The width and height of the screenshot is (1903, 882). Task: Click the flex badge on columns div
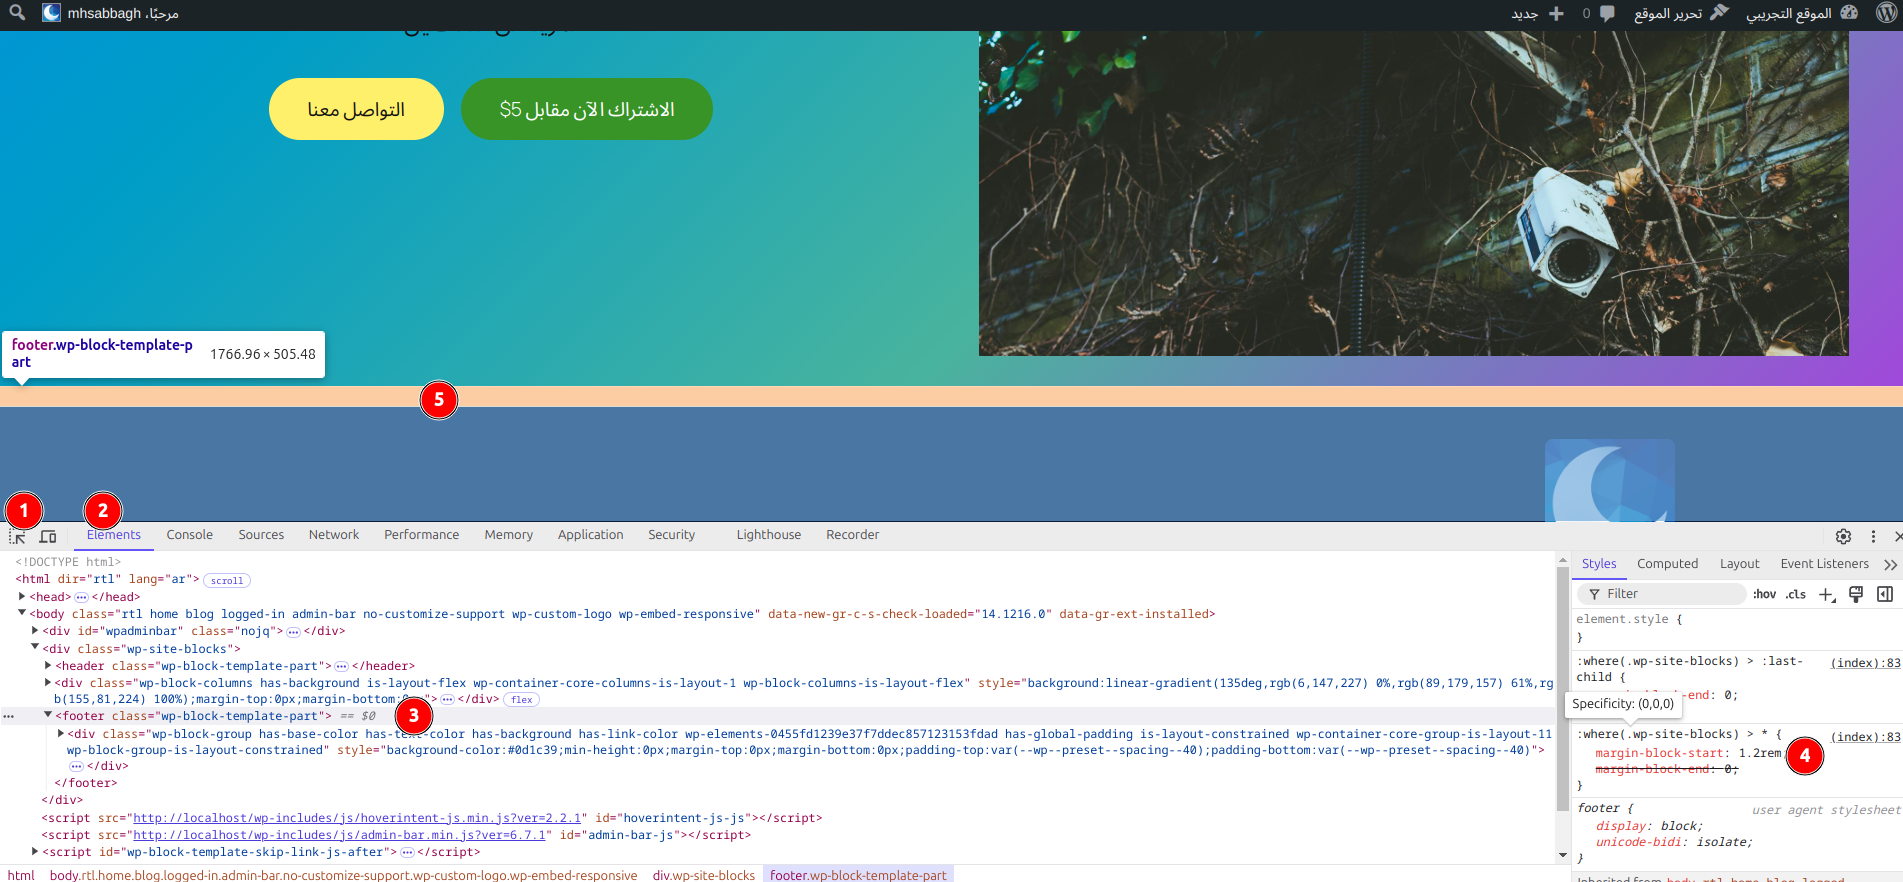(522, 700)
